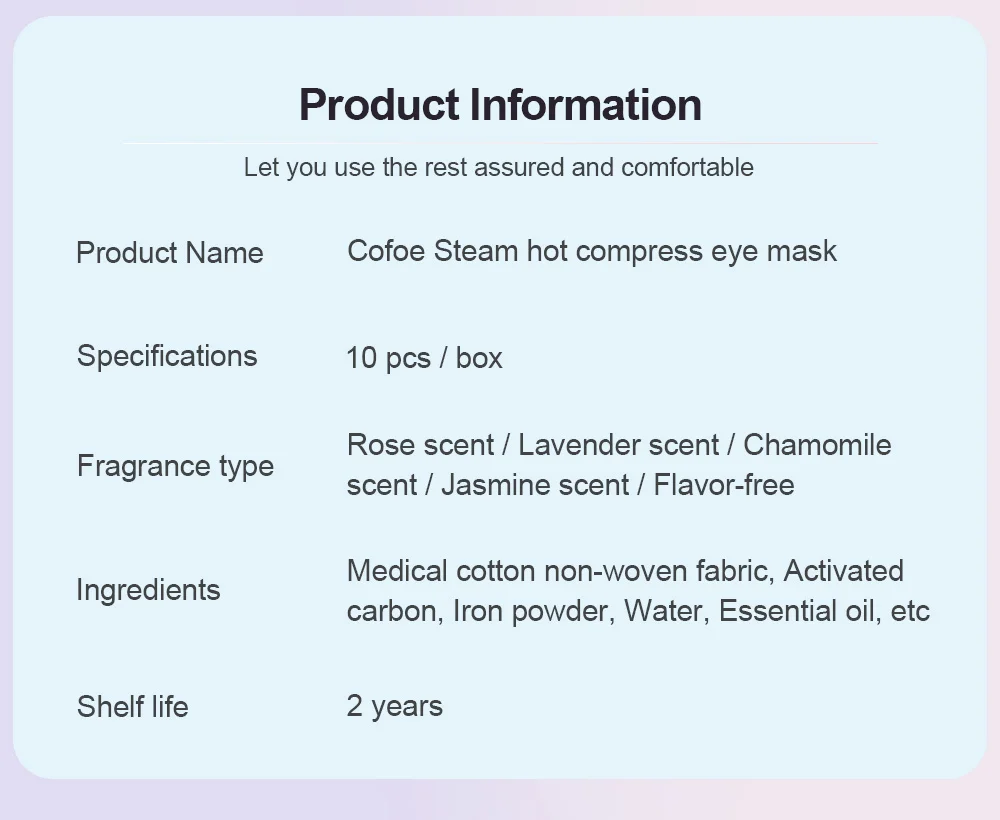Click "Medical cotton non-woven fabric" text
The height and width of the screenshot is (820, 1000).
tap(558, 571)
